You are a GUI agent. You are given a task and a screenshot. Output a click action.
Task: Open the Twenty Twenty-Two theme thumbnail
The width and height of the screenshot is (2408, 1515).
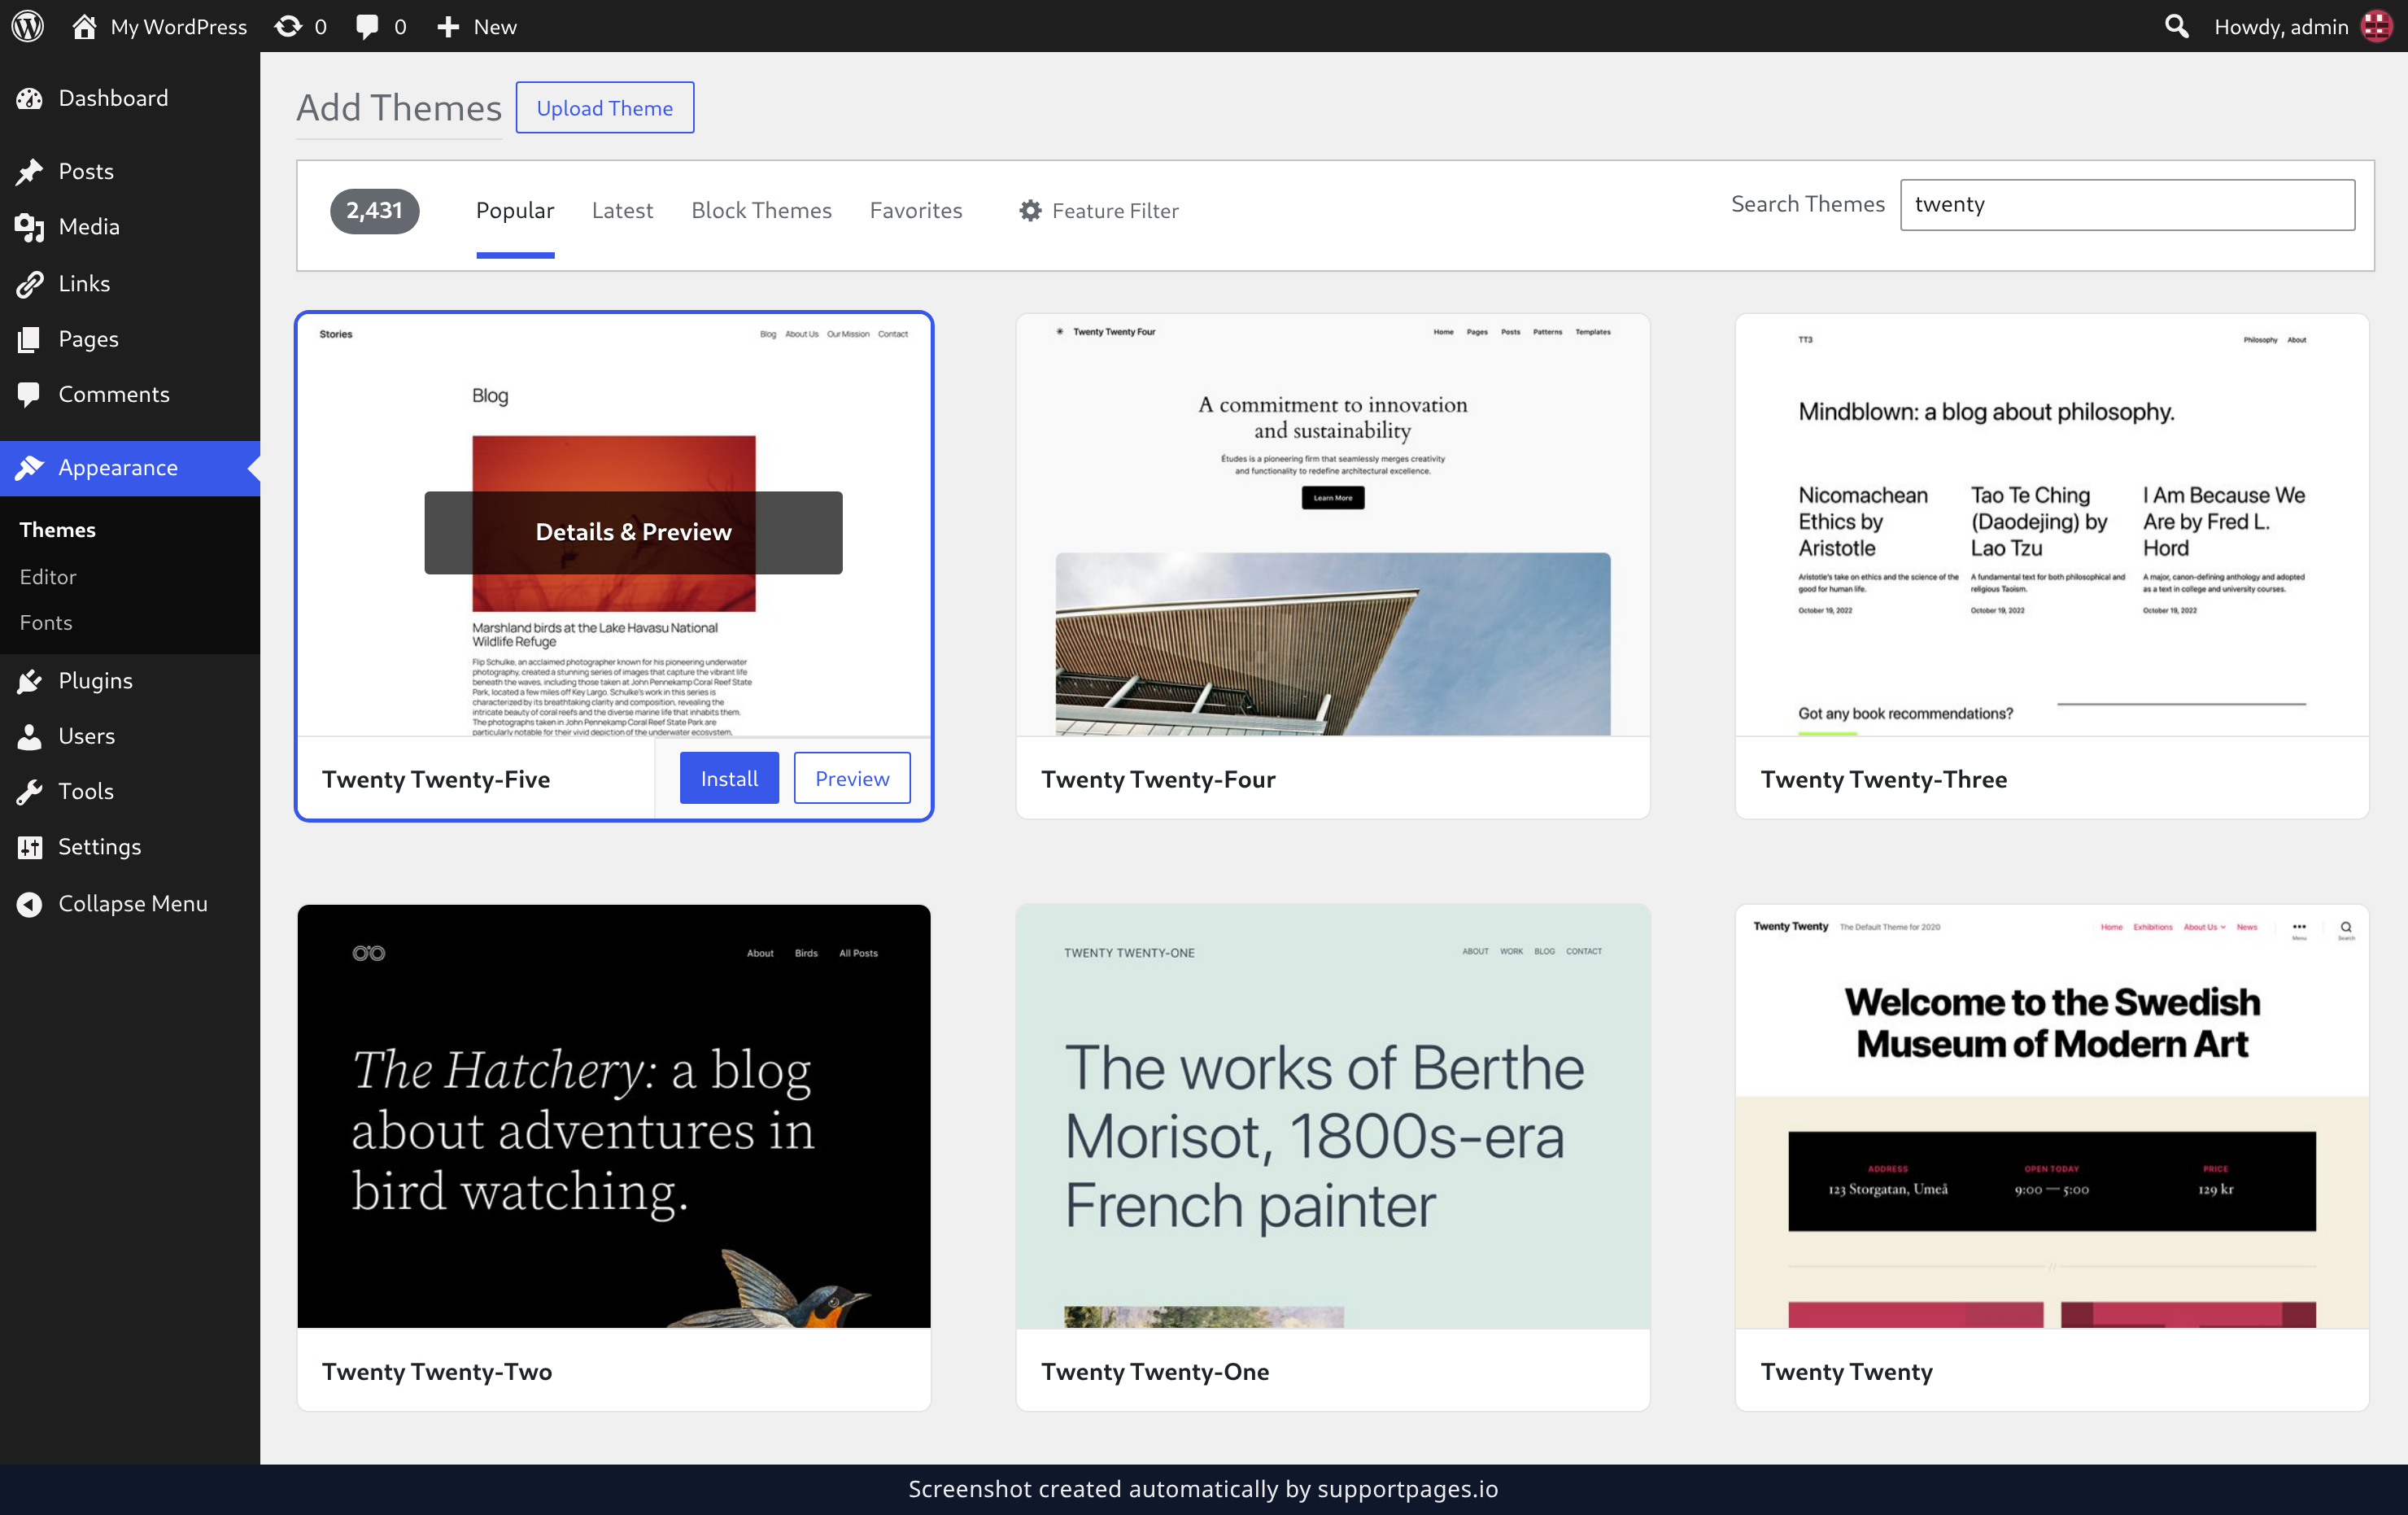point(613,1116)
